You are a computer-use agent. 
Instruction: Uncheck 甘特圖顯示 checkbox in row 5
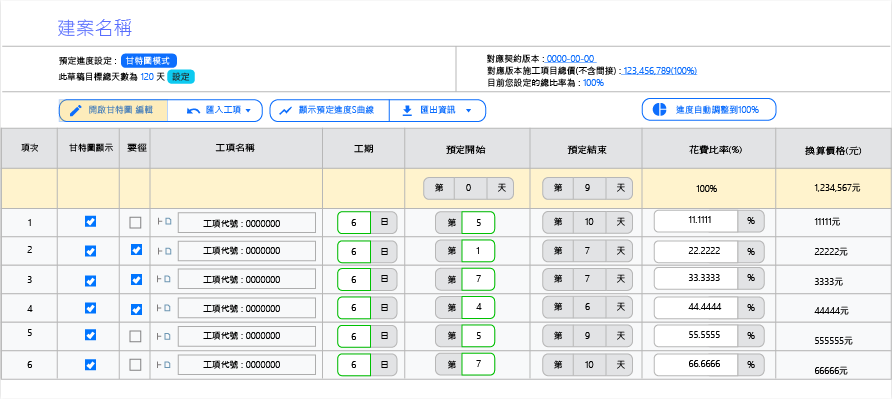tap(90, 335)
